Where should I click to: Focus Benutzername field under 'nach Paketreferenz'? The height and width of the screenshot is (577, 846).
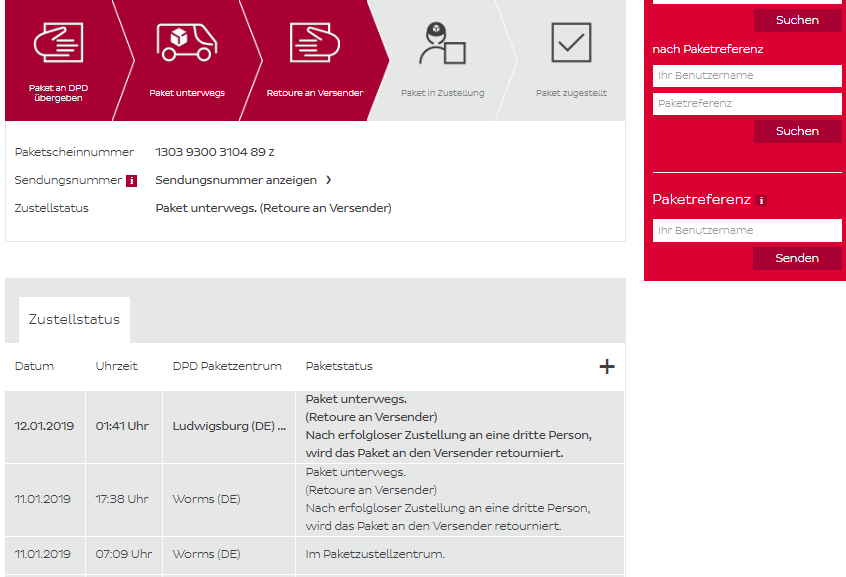pyautogui.click(x=747, y=76)
